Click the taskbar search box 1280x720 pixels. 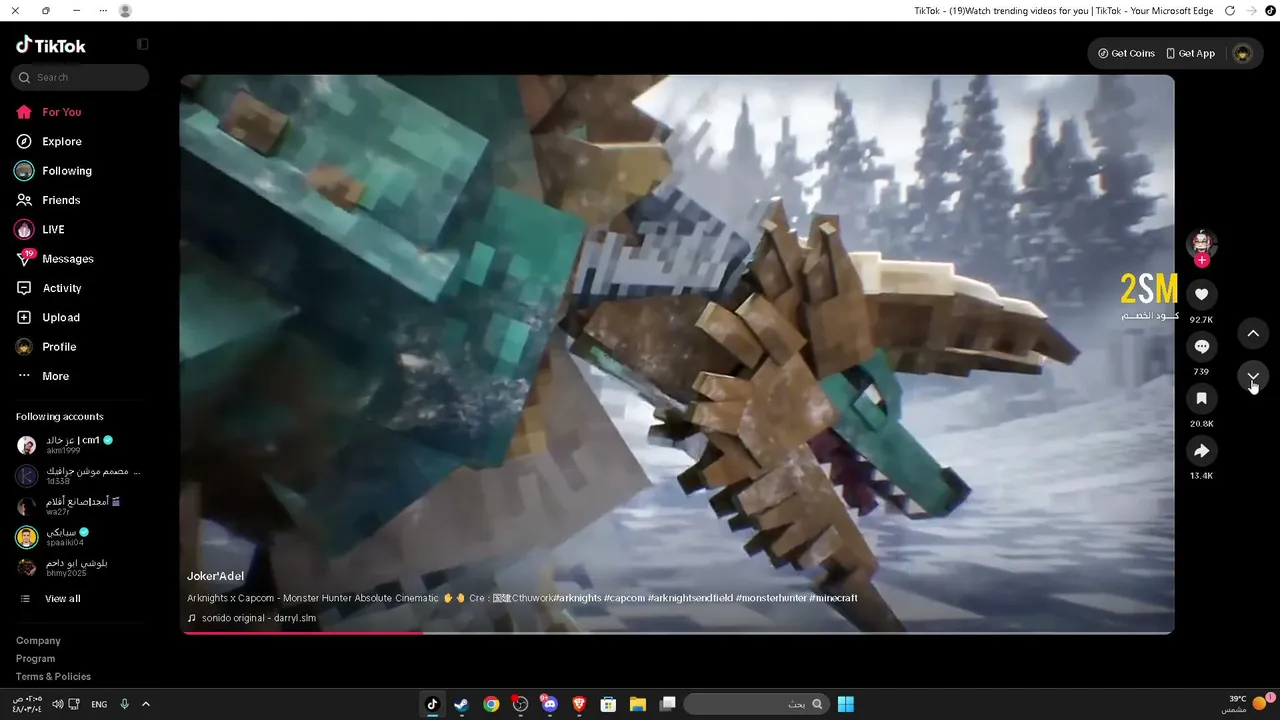(757, 704)
